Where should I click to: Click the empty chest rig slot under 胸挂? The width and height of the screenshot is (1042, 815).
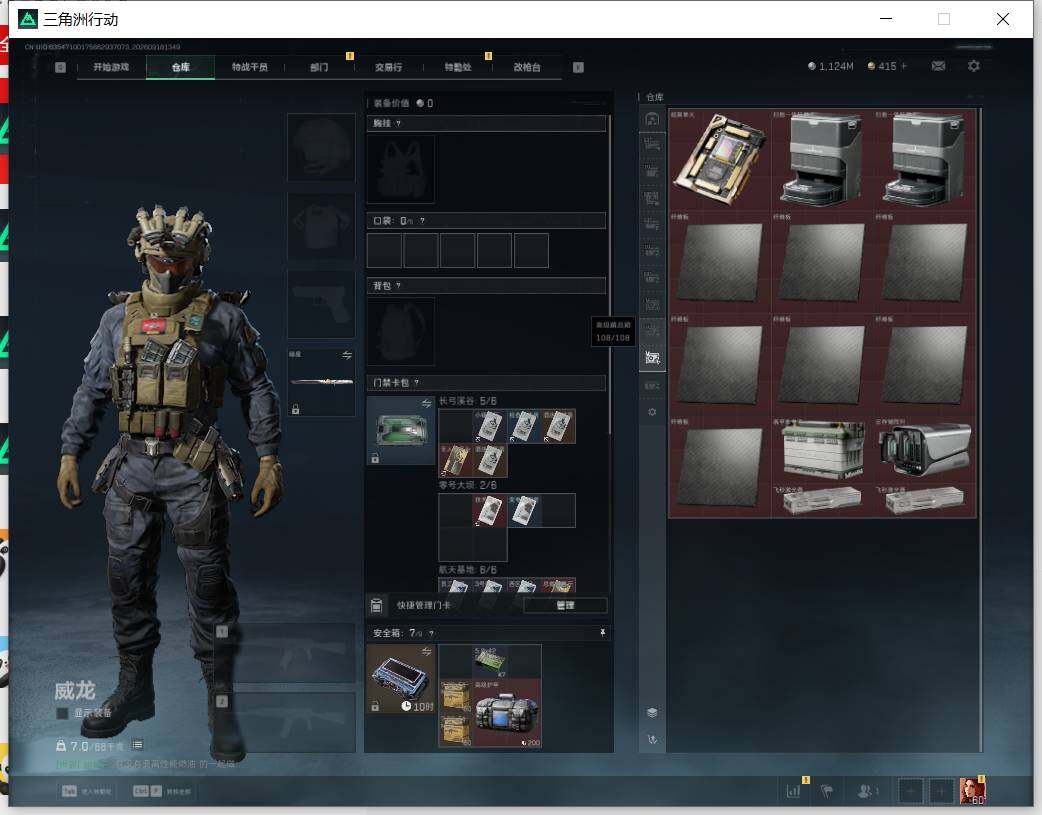[401, 170]
